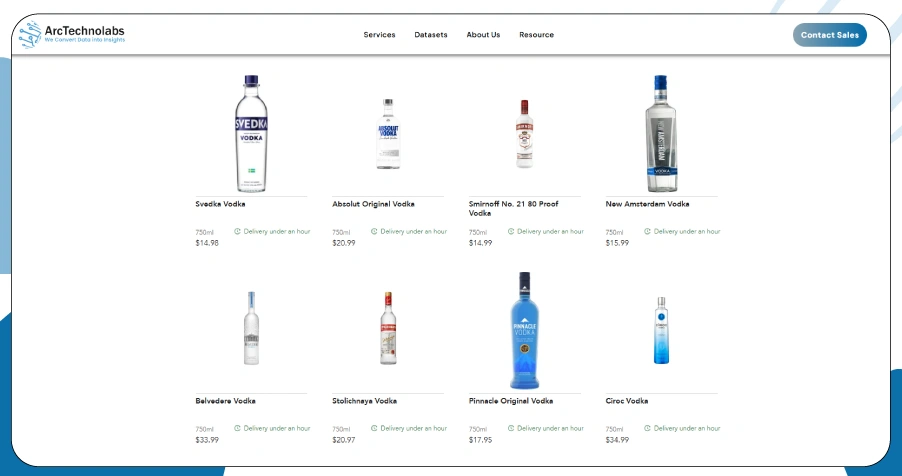
Task: Open the Resource menu
Action: coord(536,35)
